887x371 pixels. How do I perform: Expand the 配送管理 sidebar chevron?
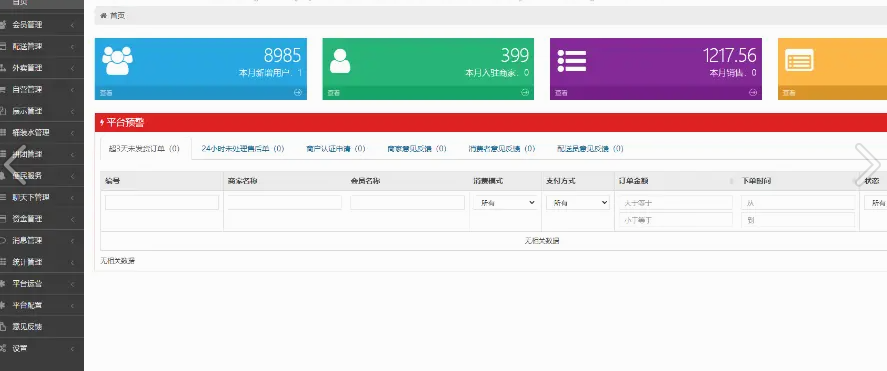[x=72, y=46]
